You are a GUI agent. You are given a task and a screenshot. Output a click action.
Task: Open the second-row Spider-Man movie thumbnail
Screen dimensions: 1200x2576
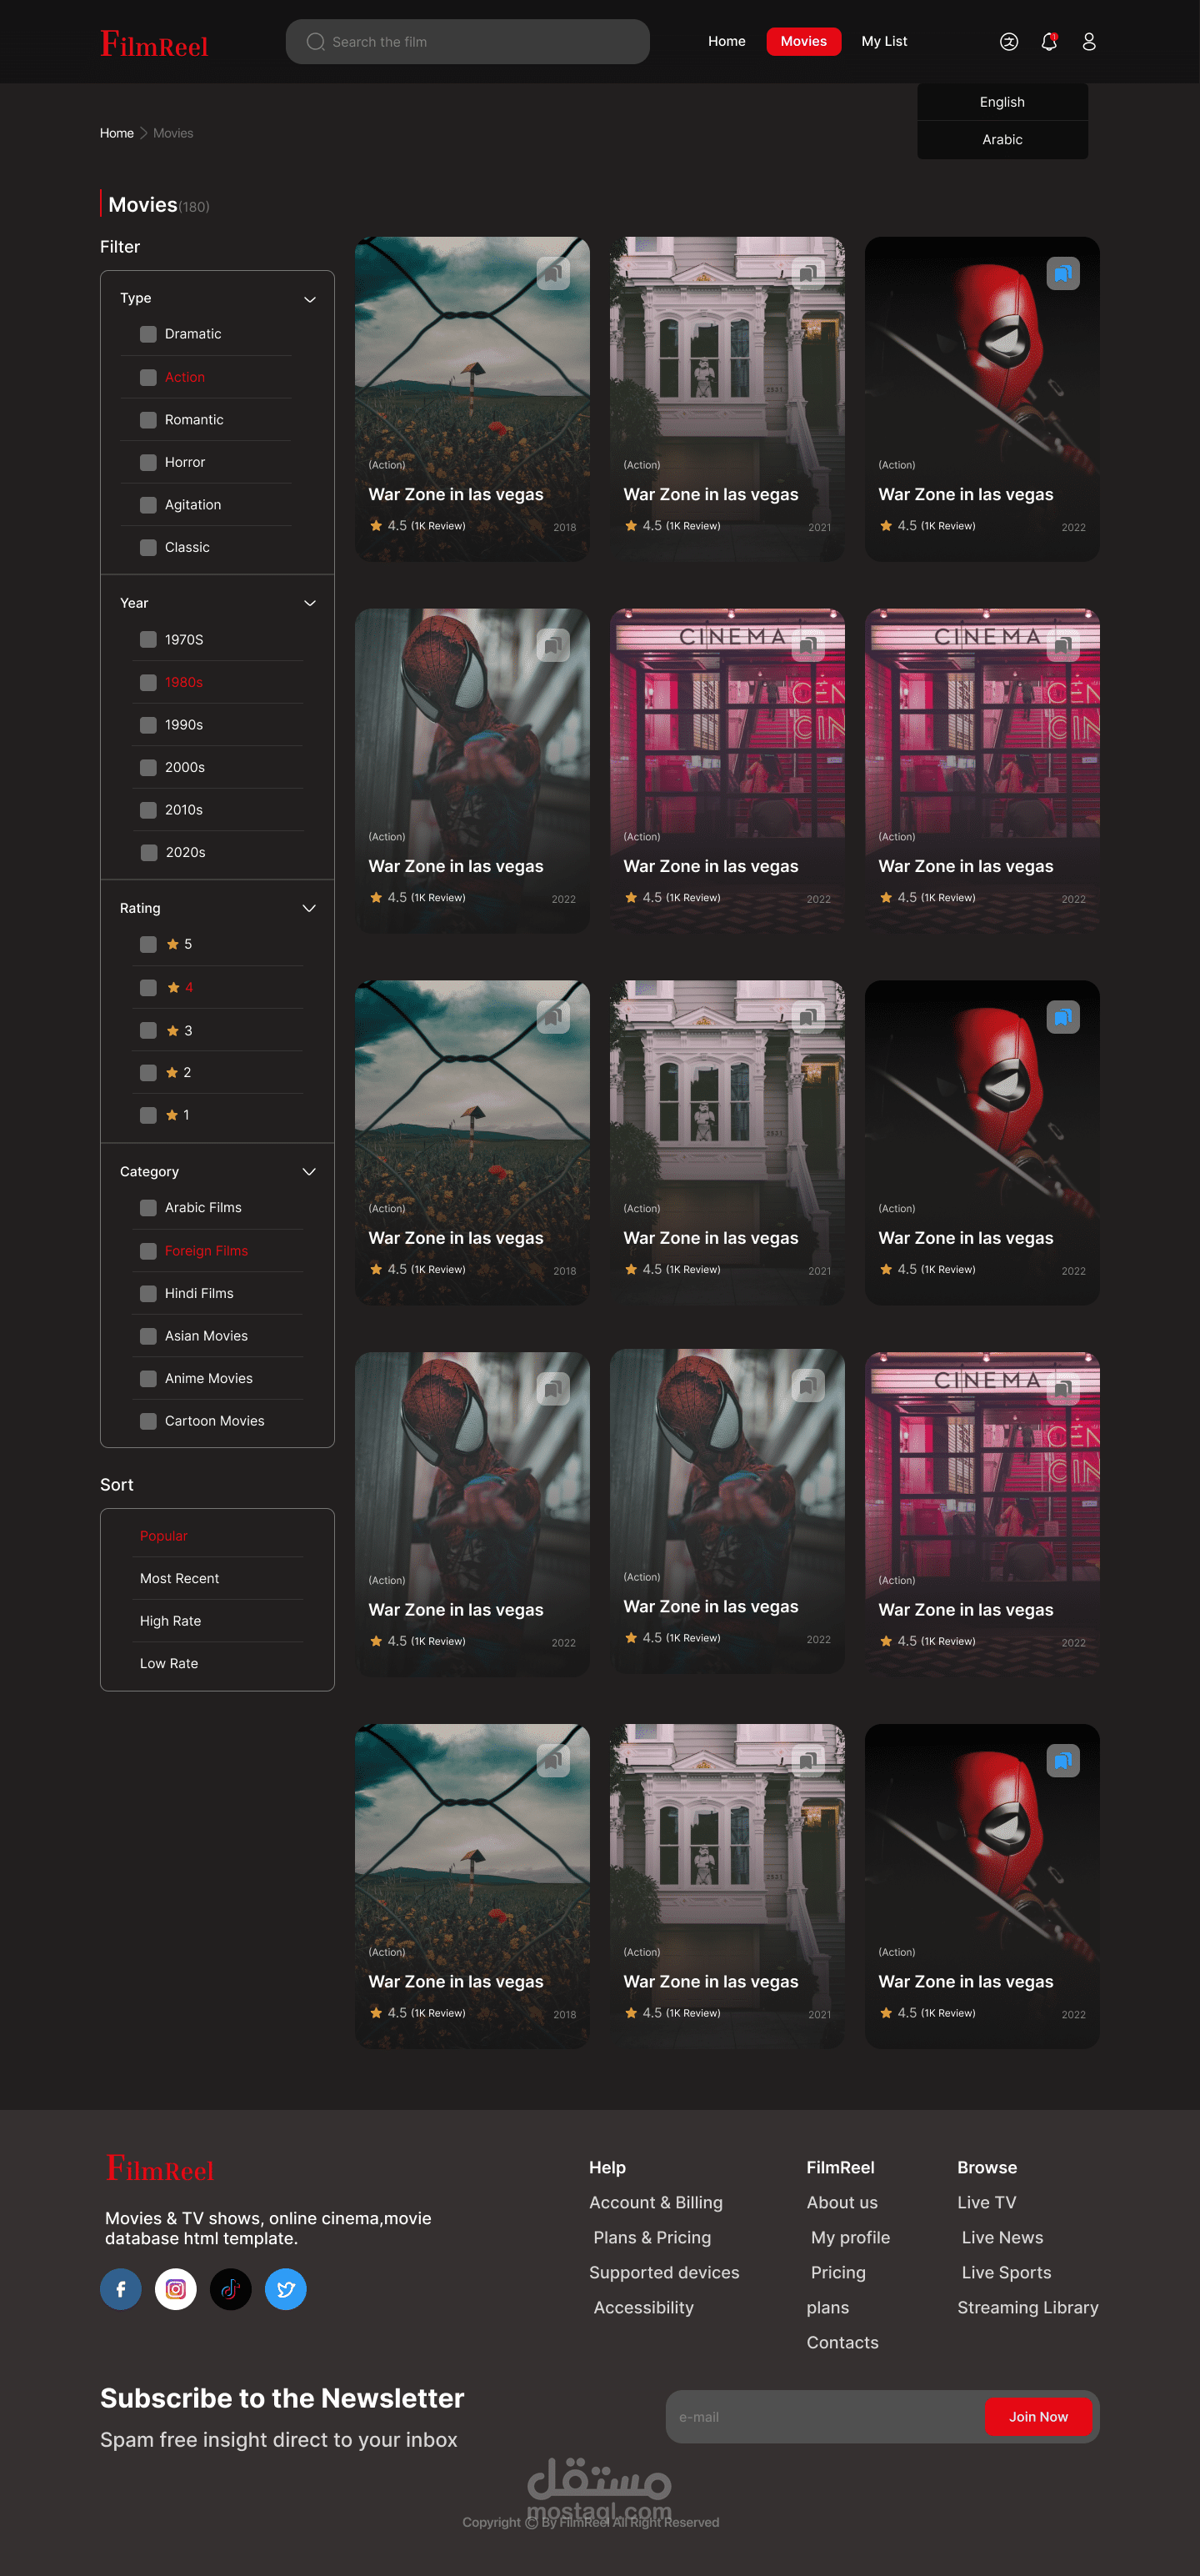pos(472,771)
